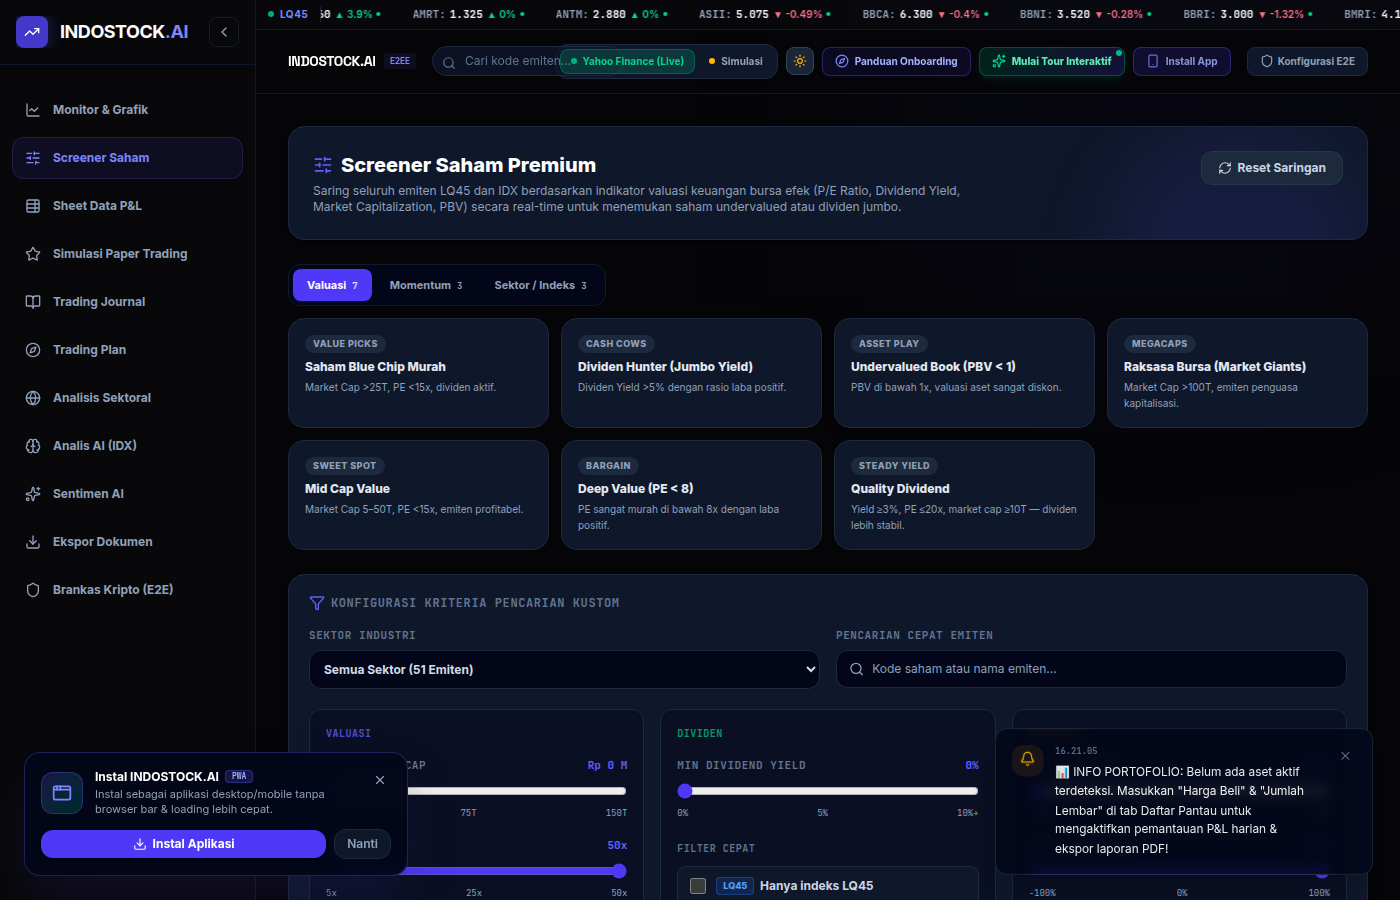Click the LQ45 ticker label

[x=288, y=14]
